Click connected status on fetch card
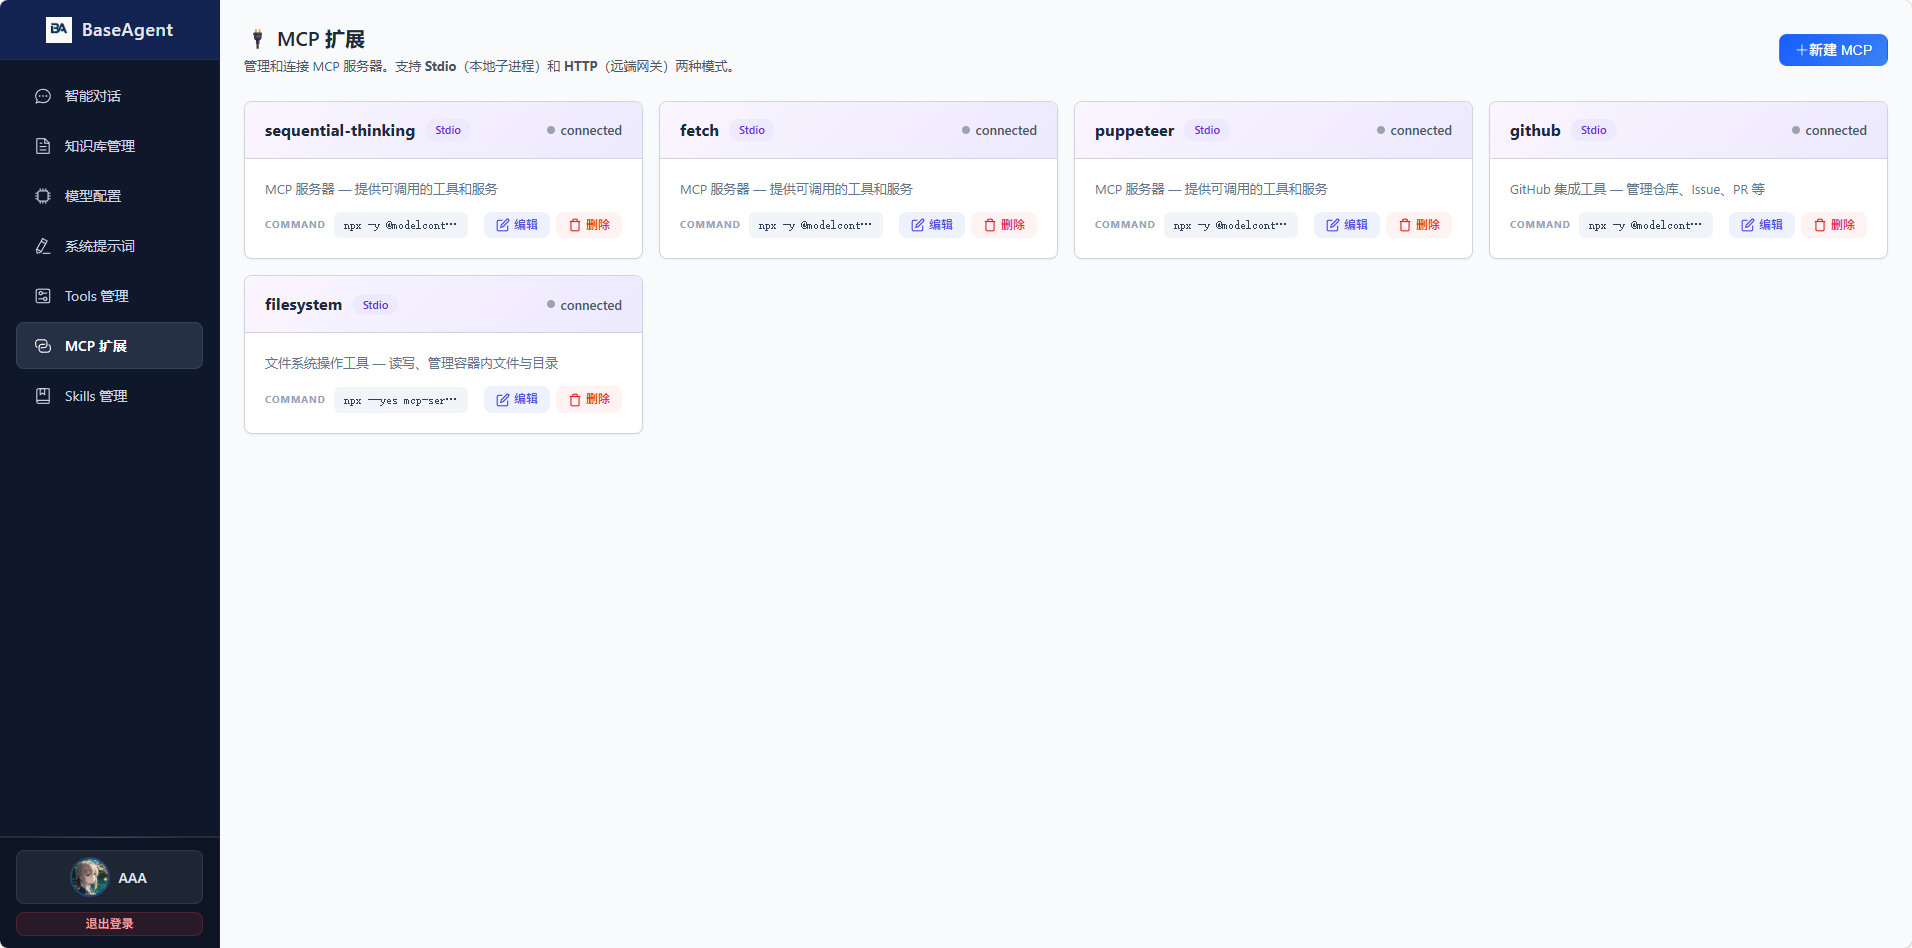Image resolution: width=1912 pixels, height=948 pixels. [x=999, y=131]
